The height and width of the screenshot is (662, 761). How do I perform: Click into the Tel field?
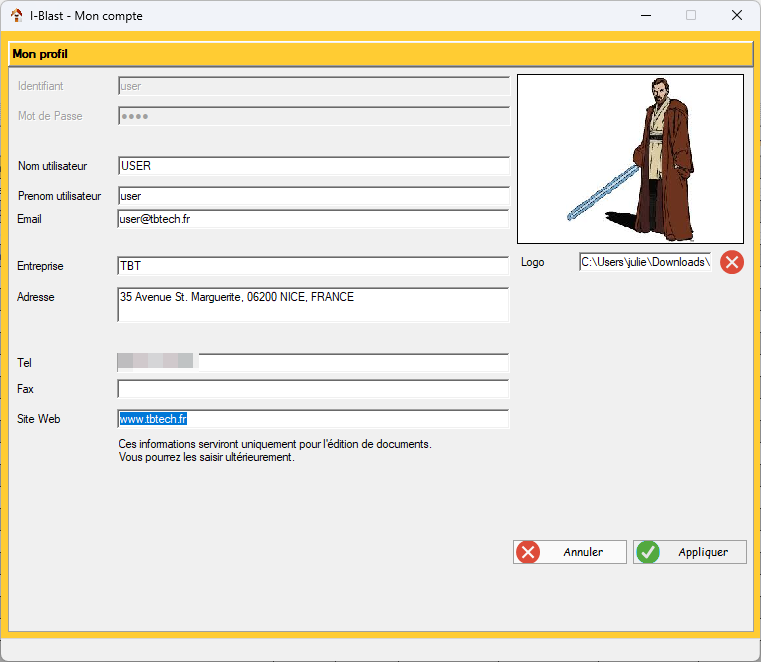coord(313,363)
